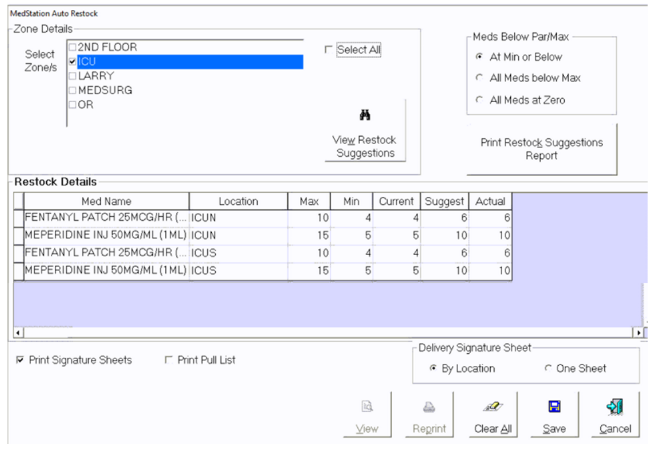Toggle the Select All checkbox
655x452 pixels.
click(x=328, y=50)
